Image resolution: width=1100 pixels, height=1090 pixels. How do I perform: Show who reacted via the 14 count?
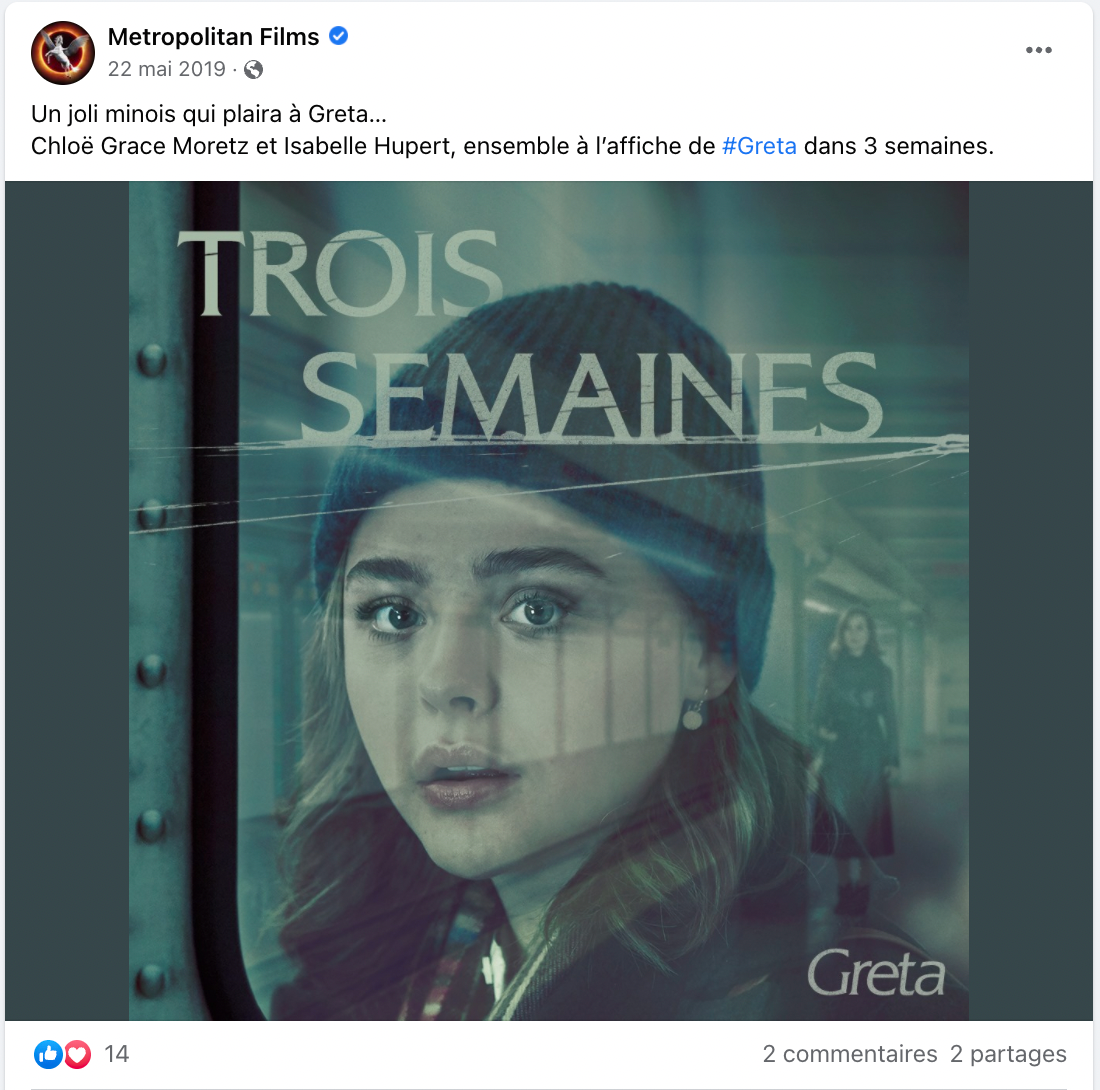[x=116, y=1054]
